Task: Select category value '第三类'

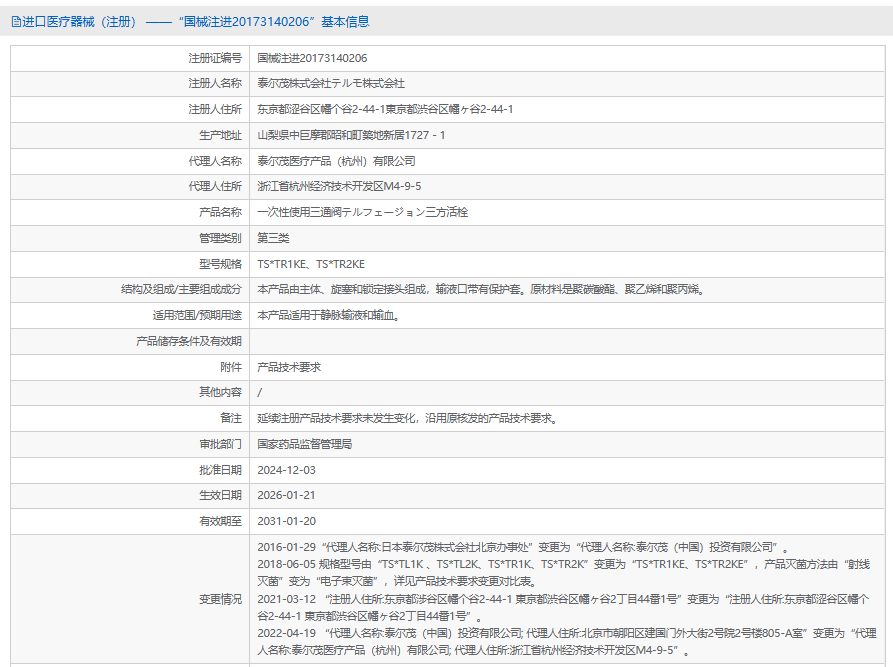Action: tap(273, 238)
